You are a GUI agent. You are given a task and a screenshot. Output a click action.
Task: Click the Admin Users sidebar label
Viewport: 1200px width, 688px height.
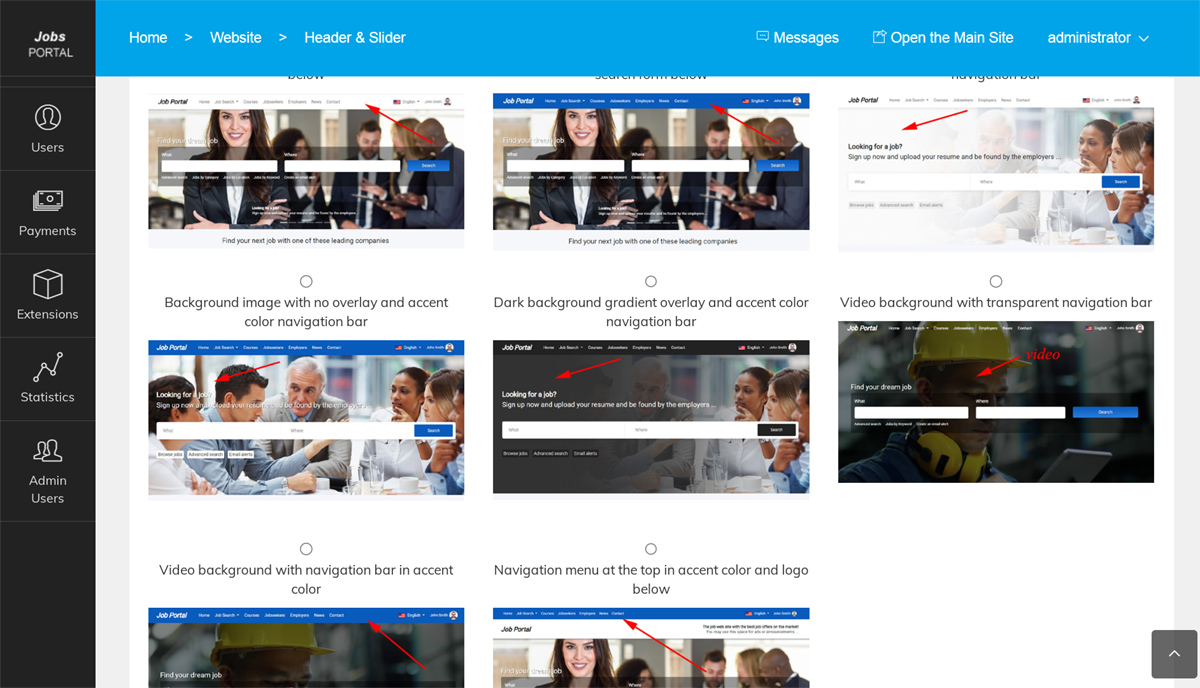click(x=47, y=489)
